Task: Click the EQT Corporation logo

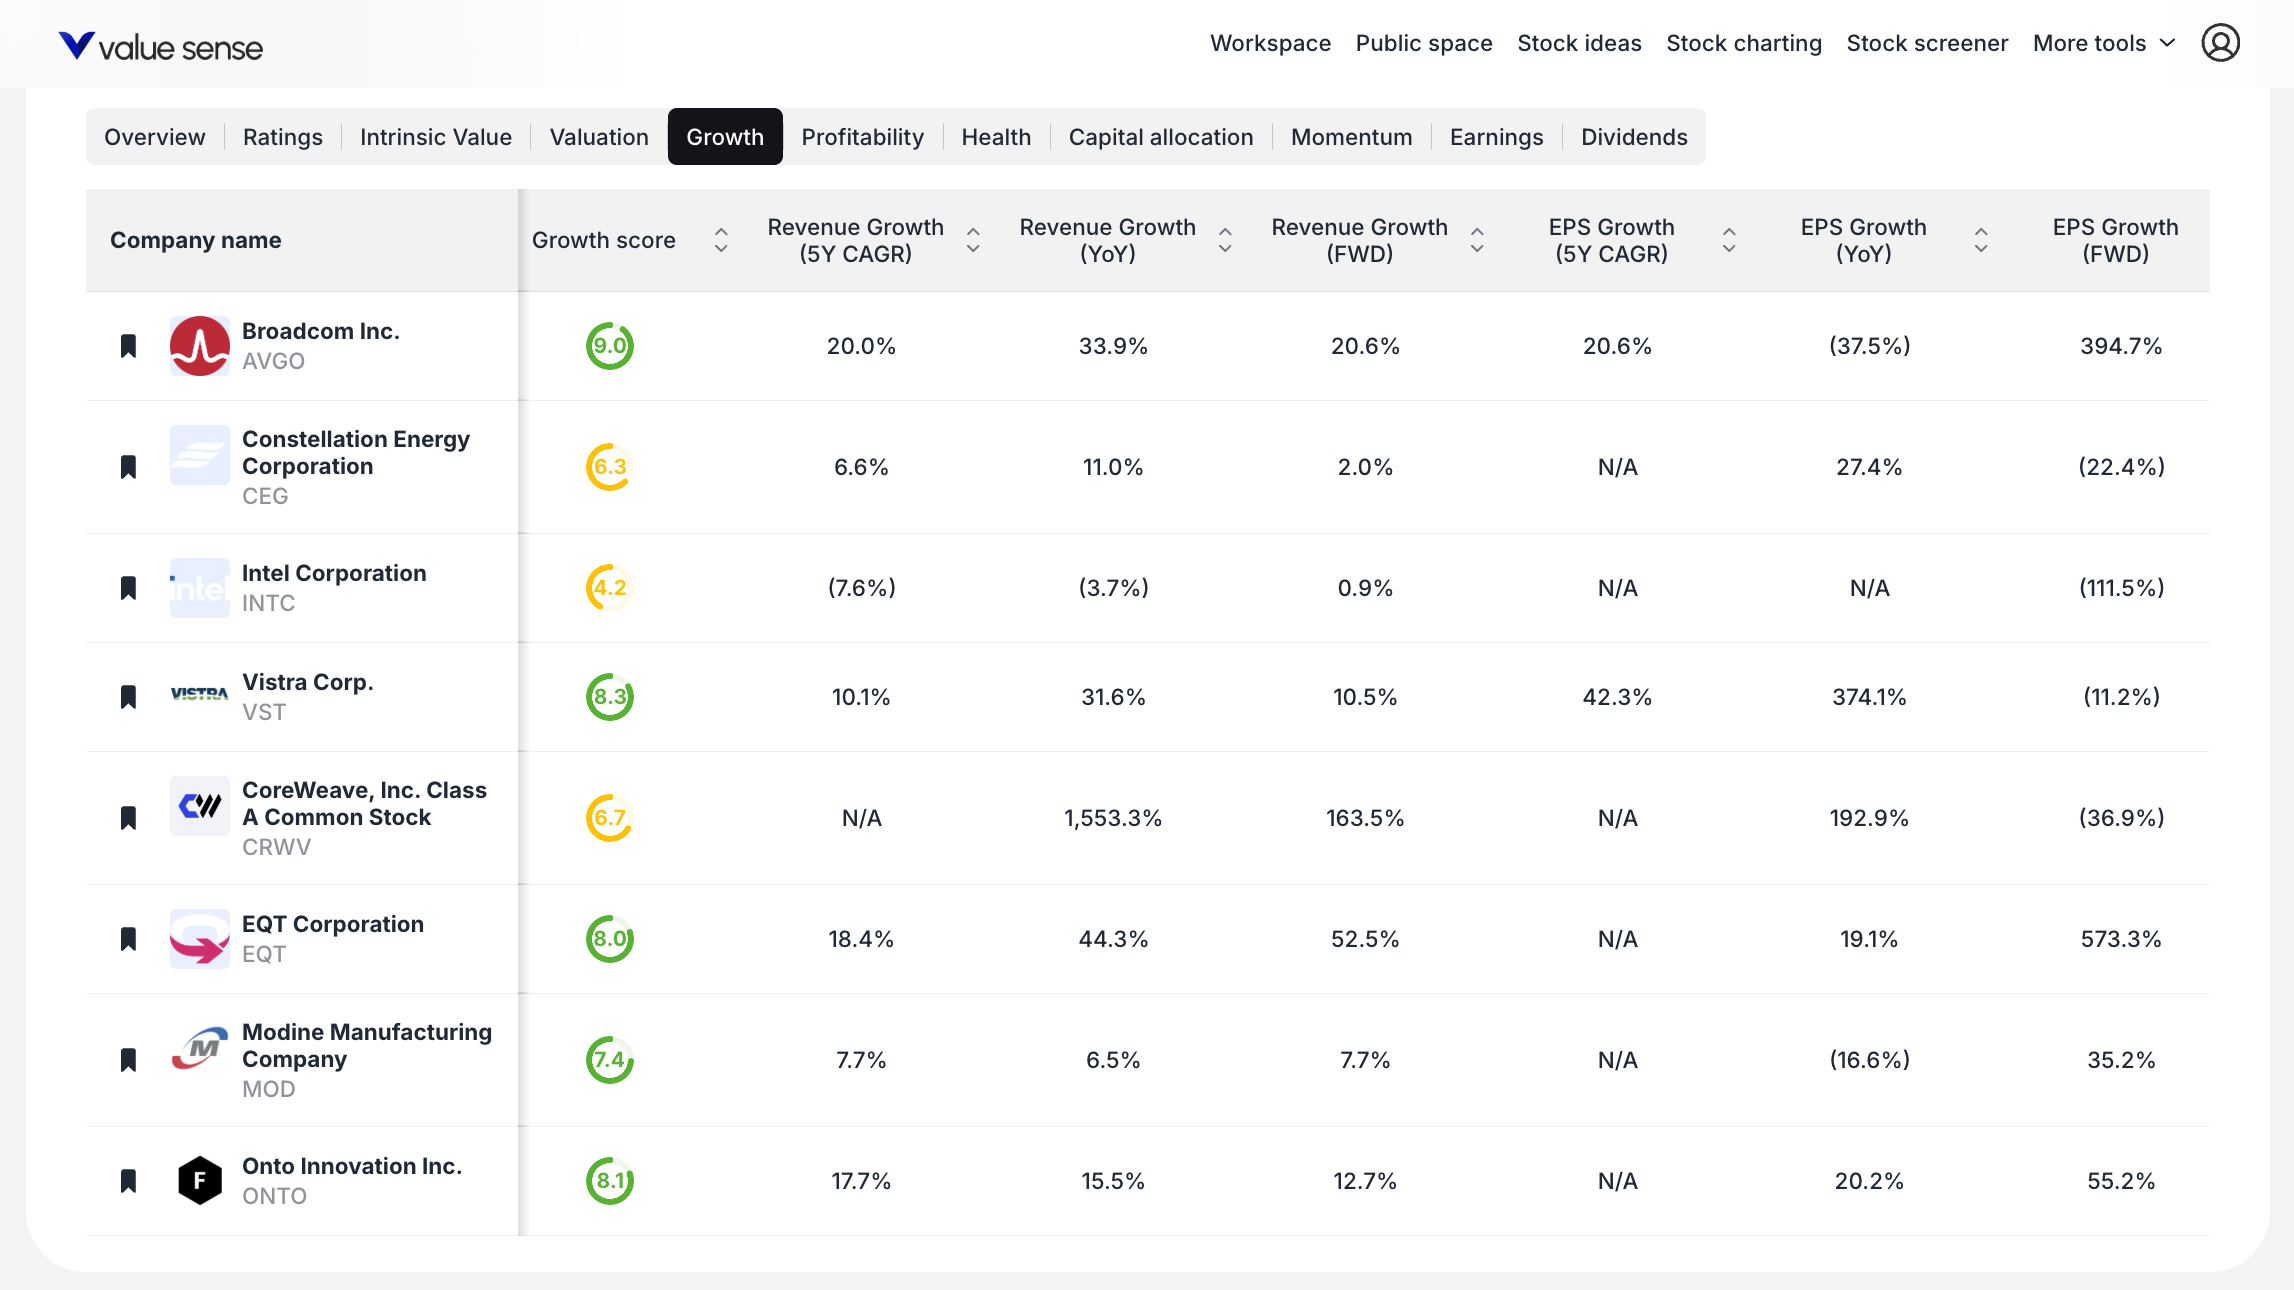Action: pyautogui.click(x=199, y=938)
